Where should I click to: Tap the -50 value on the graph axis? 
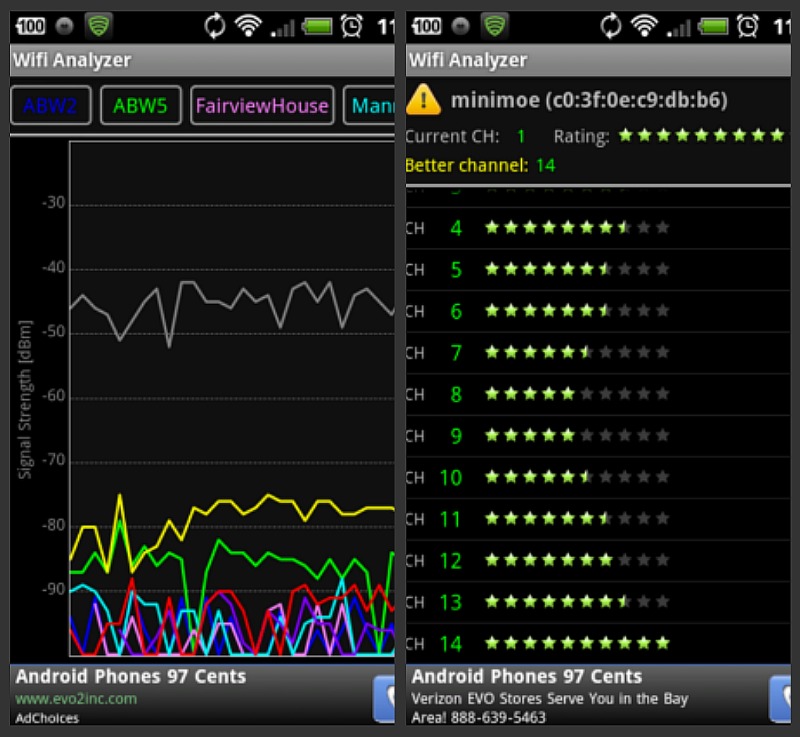coord(53,332)
